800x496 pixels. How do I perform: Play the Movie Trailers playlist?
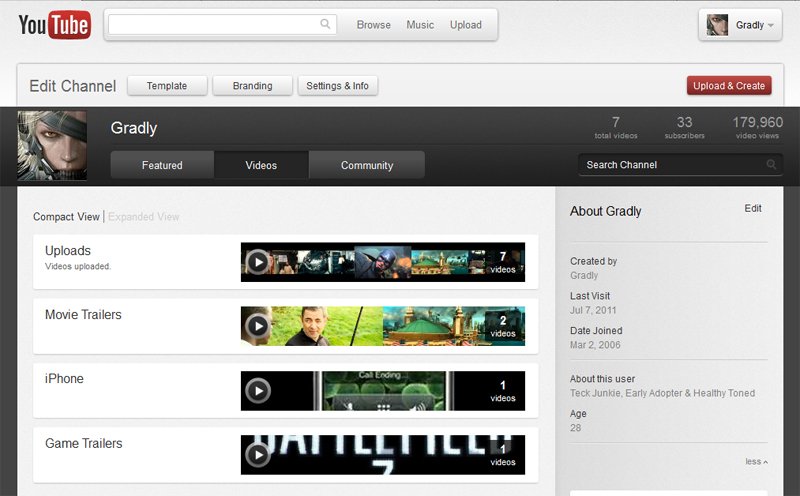click(x=258, y=326)
